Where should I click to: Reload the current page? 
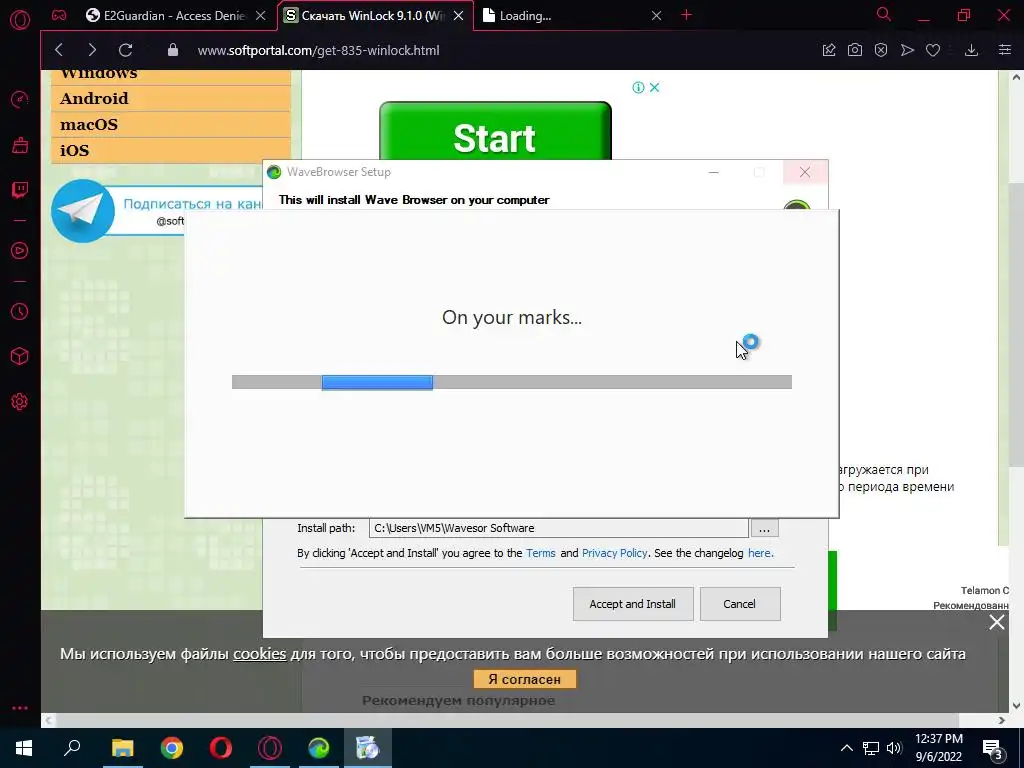125,50
